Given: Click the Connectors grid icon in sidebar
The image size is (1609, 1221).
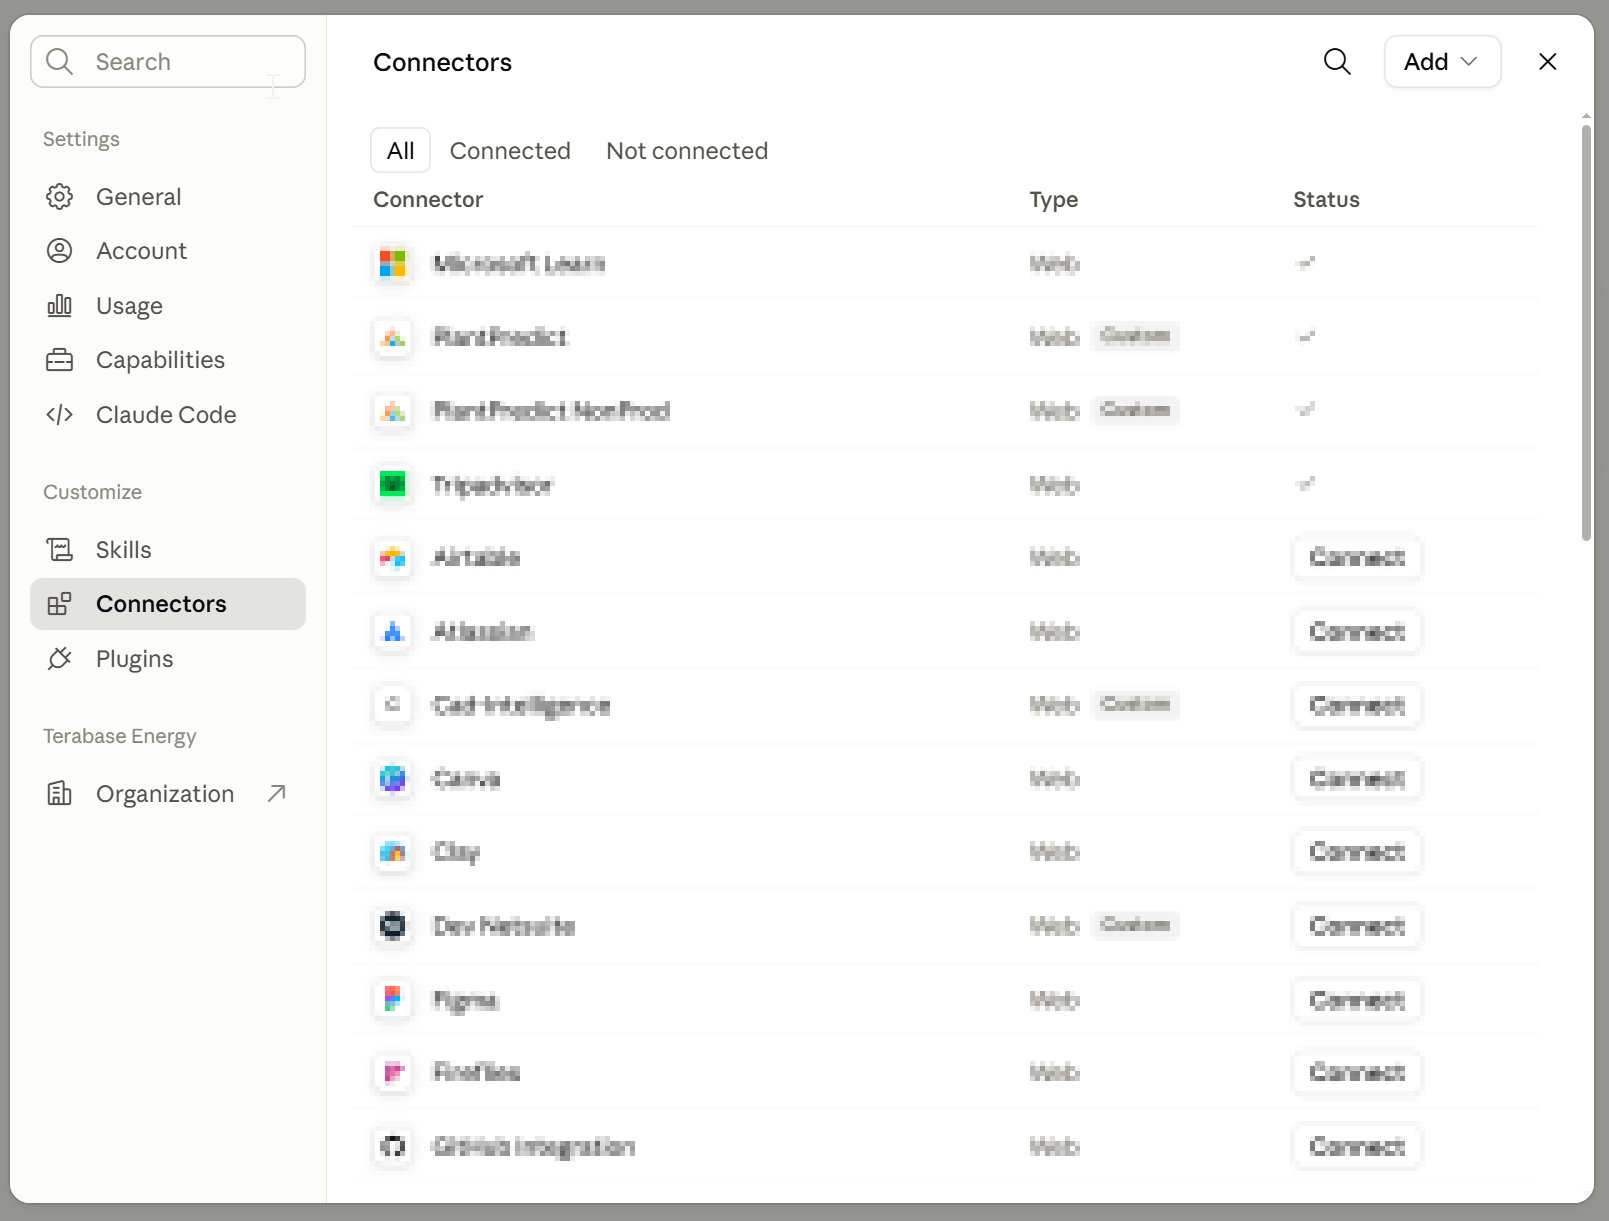Looking at the screenshot, I should tap(60, 604).
